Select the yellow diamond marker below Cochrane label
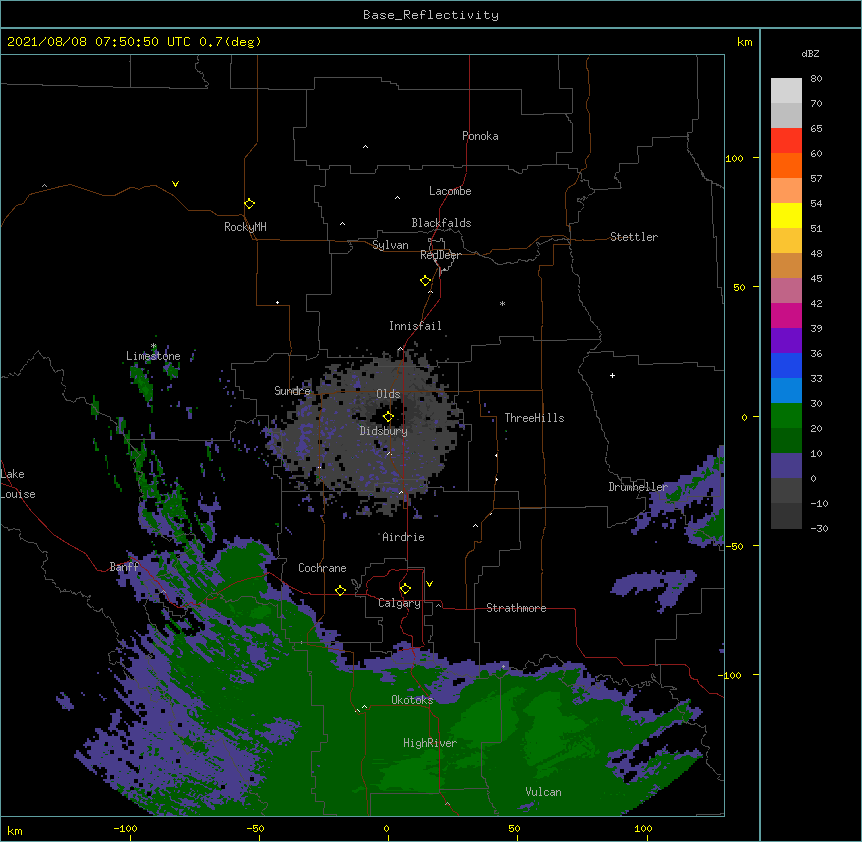 coord(340,590)
